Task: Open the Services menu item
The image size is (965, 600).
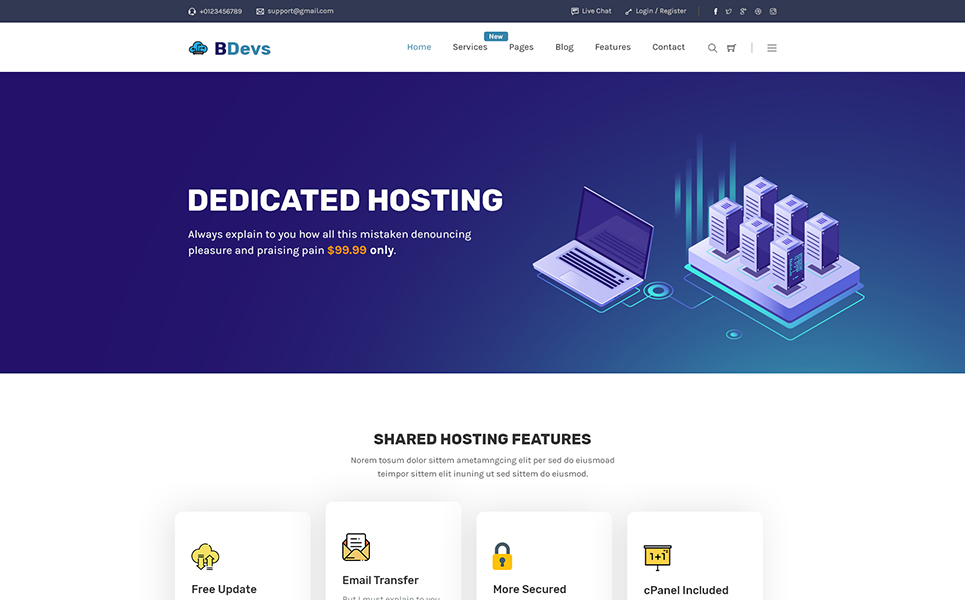Action: pos(470,47)
